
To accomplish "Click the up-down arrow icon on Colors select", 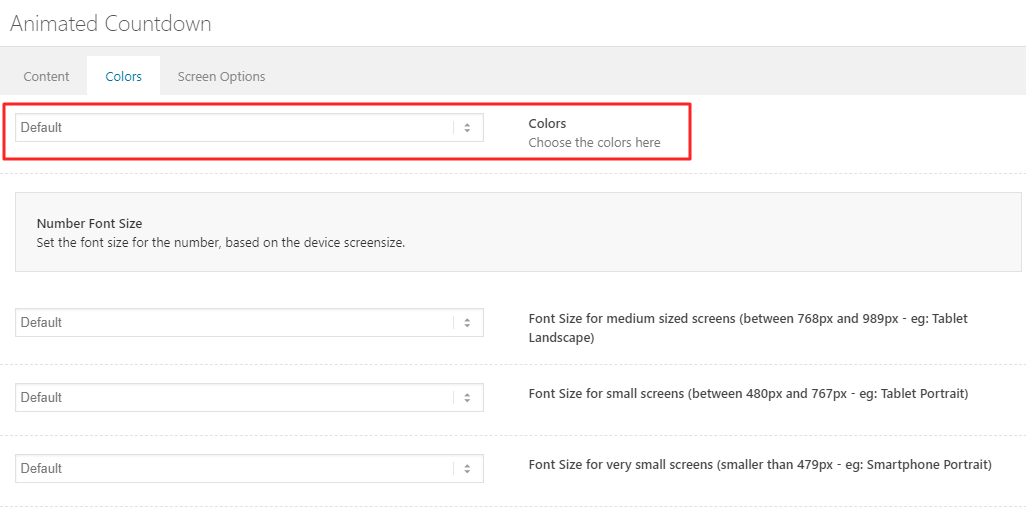I will click(467, 128).
